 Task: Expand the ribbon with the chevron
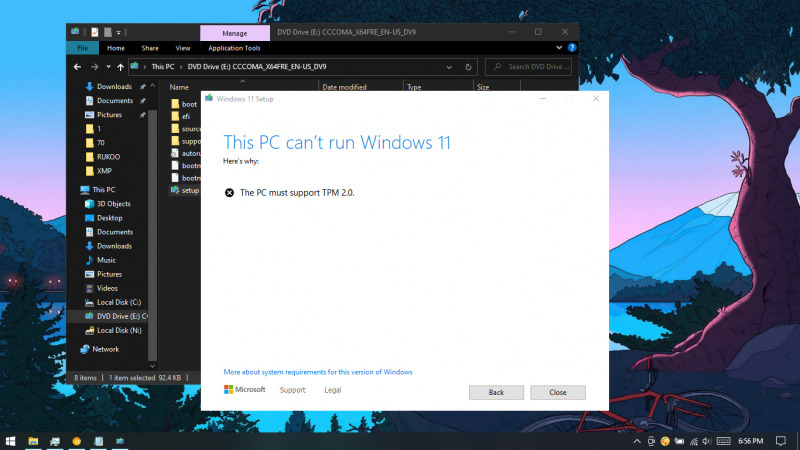pyautogui.click(x=559, y=47)
